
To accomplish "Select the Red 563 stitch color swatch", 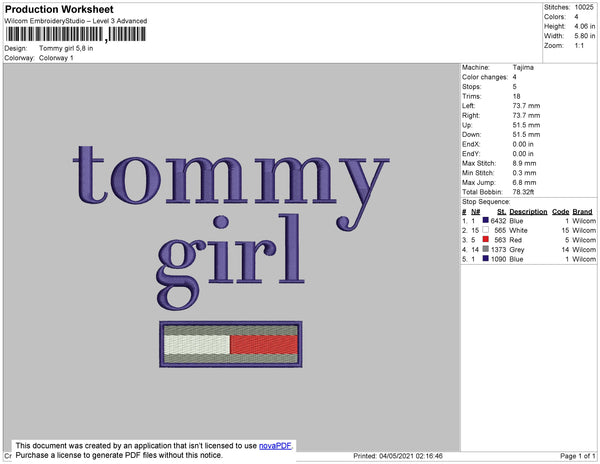I will pos(486,239).
